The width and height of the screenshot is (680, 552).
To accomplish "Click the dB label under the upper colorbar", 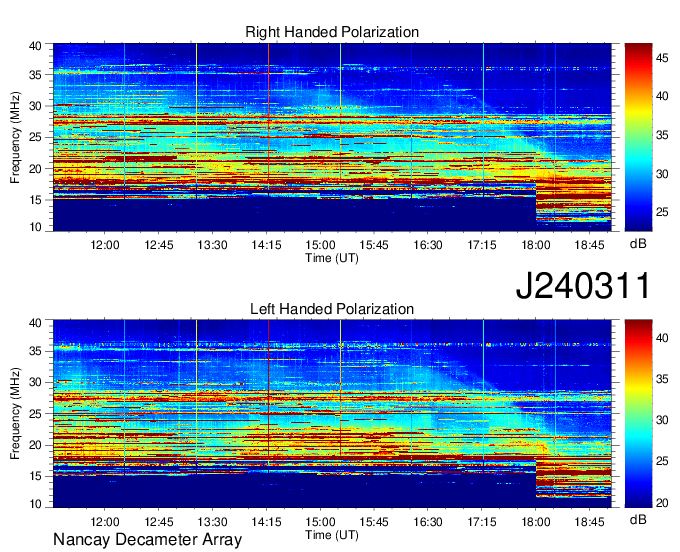I will 638,244.
